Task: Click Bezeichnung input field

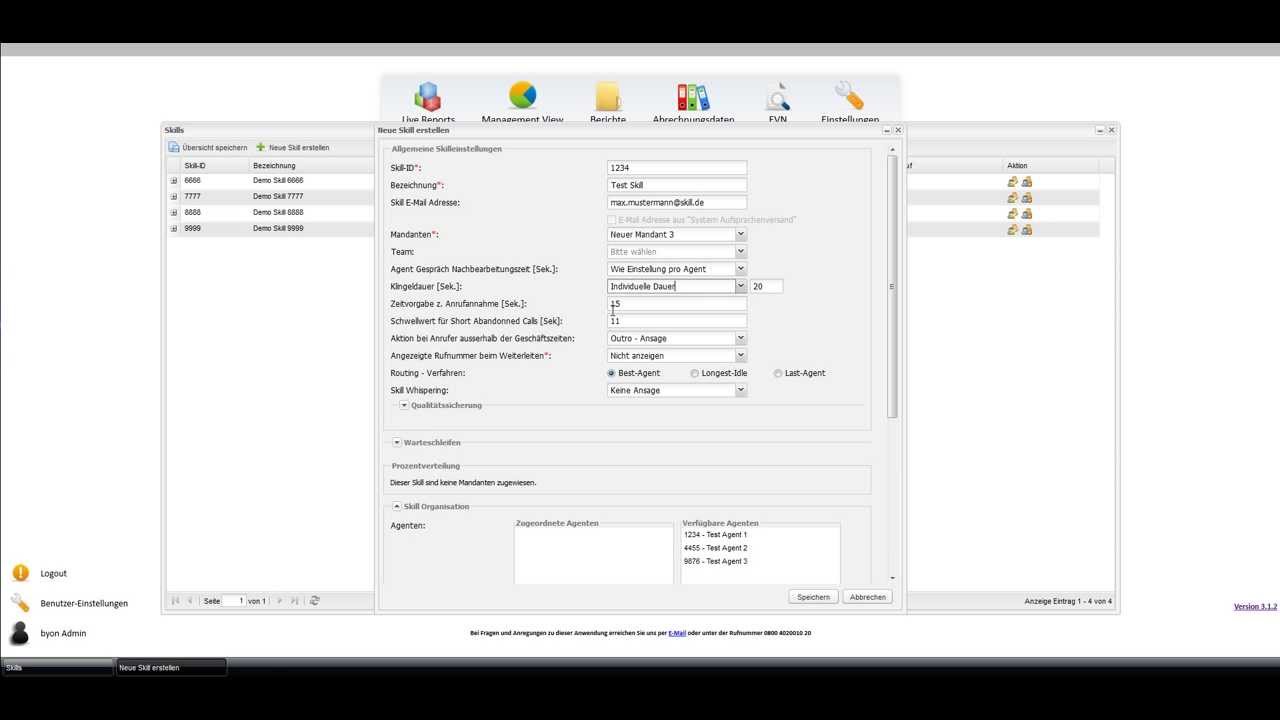Action: [677, 185]
